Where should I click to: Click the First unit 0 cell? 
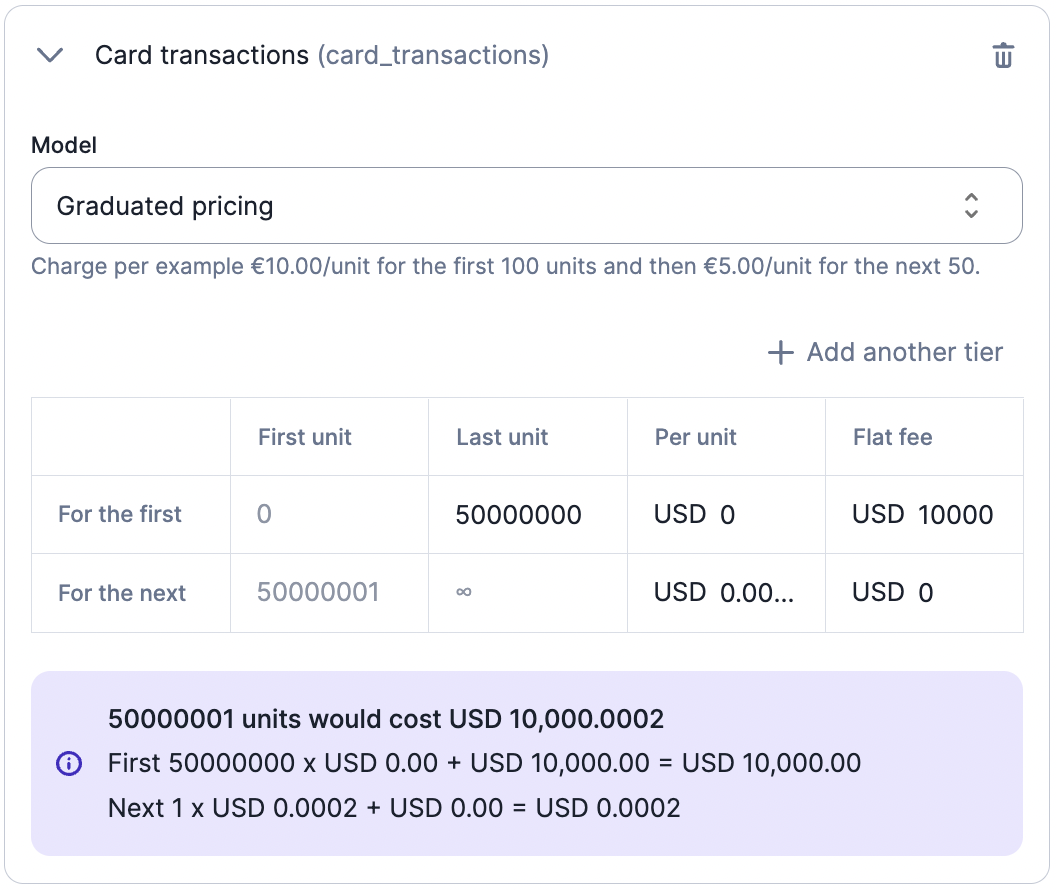pos(264,515)
